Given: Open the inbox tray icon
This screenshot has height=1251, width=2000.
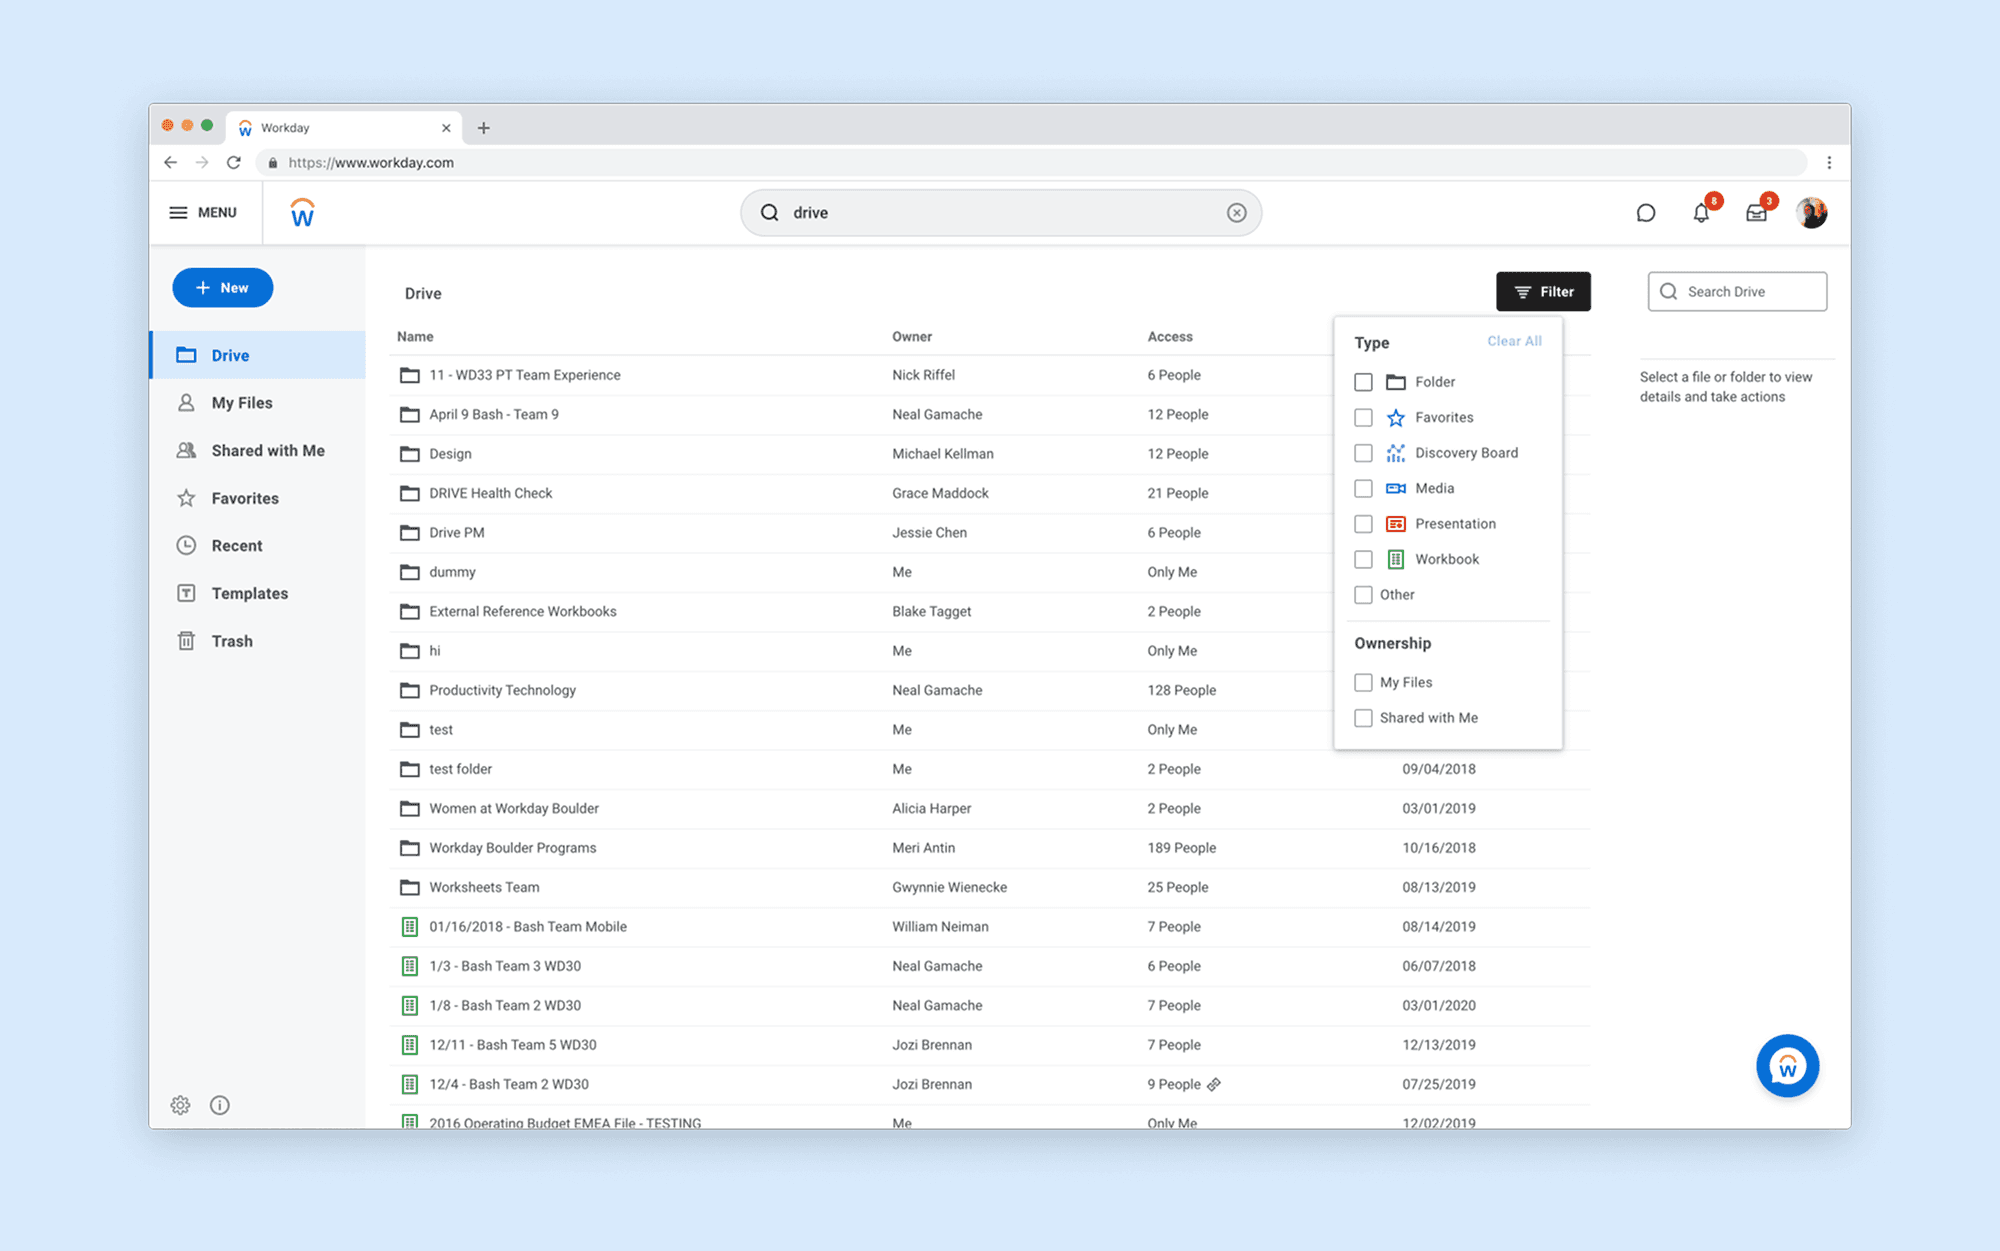Looking at the screenshot, I should [1756, 213].
